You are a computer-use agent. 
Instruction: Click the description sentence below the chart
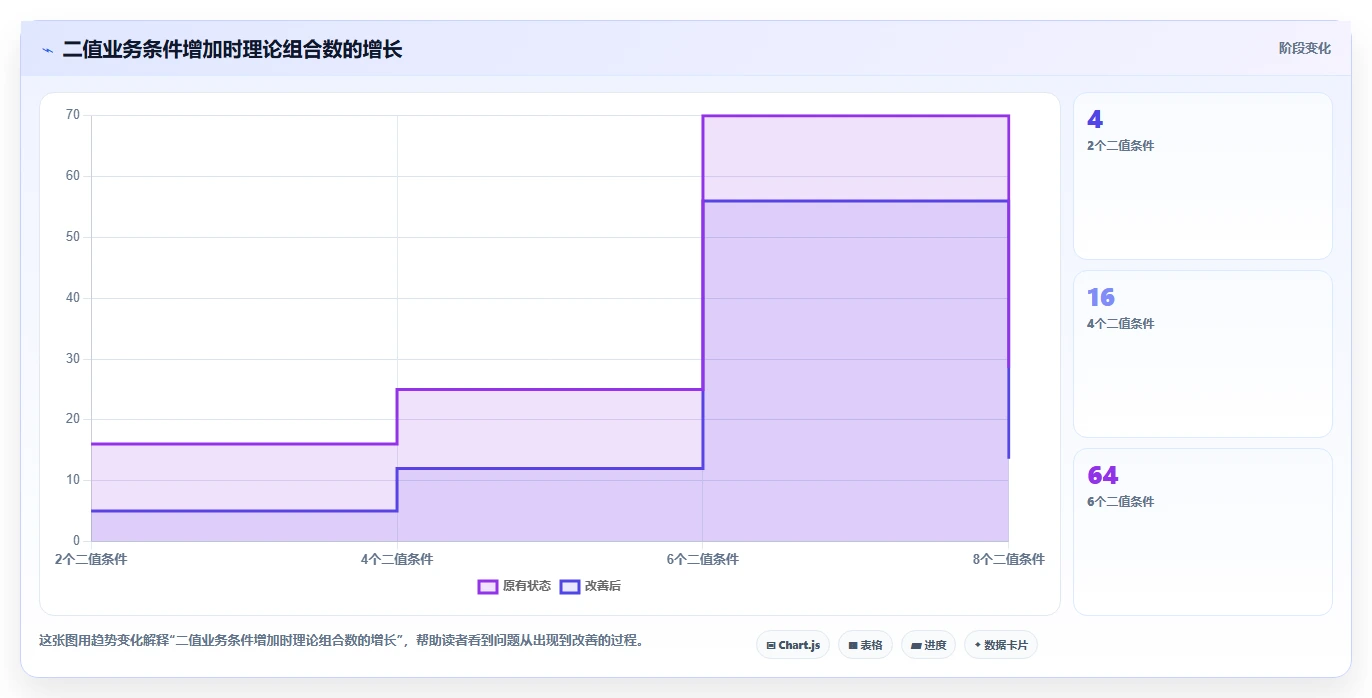[x=341, y=640]
